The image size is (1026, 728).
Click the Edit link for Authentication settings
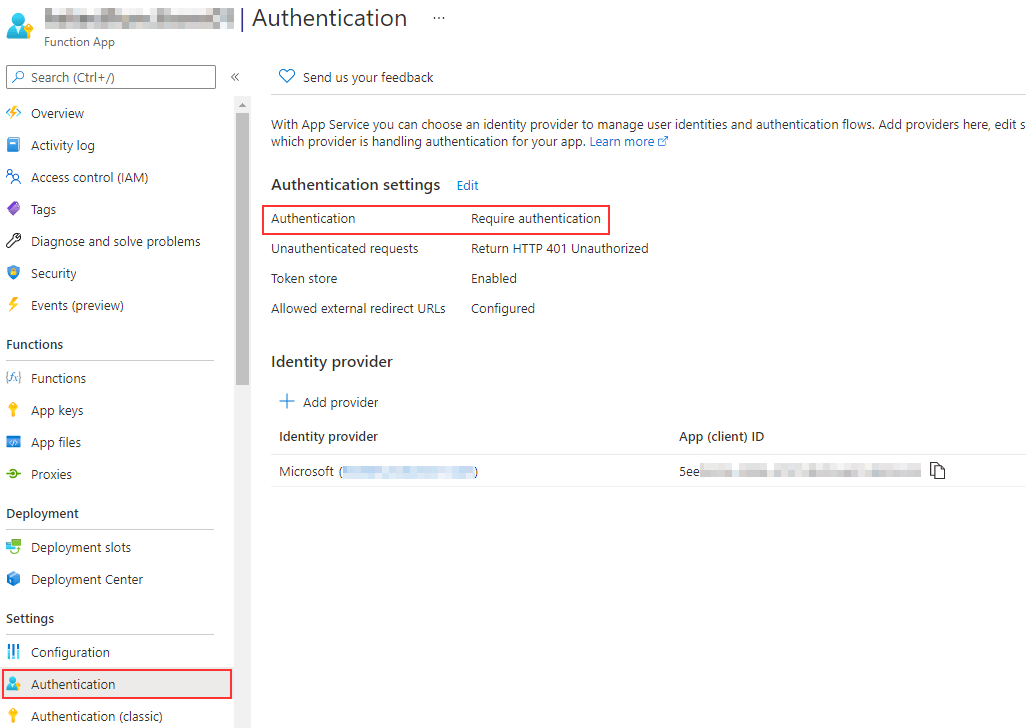coord(467,185)
